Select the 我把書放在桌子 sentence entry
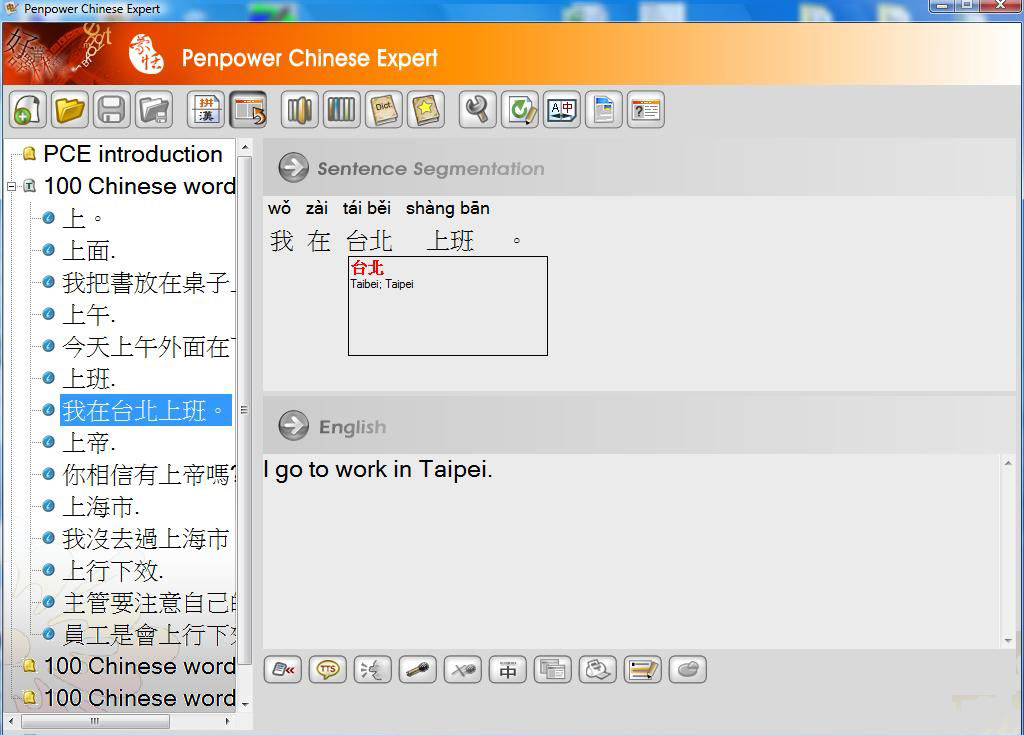The height and width of the screenshot is (735, 1024). [148, 283]
